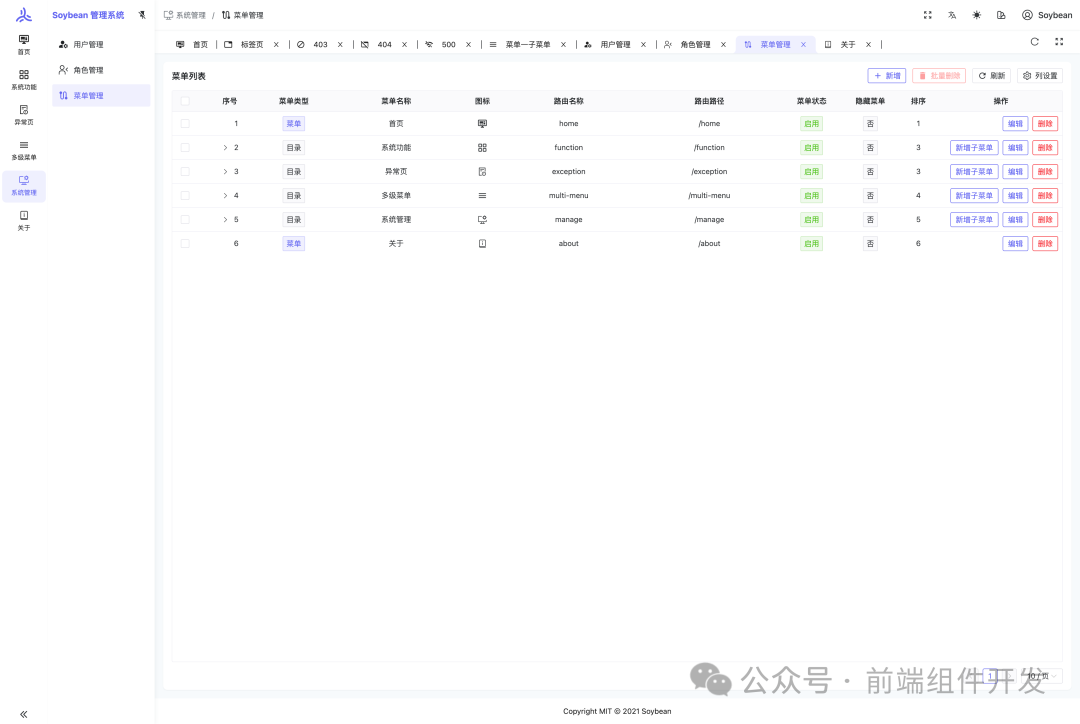Viewport: 1080px width, 724px height.
Task: Open 首页 in the left sidebar
Action: click(x=24, y=45)
